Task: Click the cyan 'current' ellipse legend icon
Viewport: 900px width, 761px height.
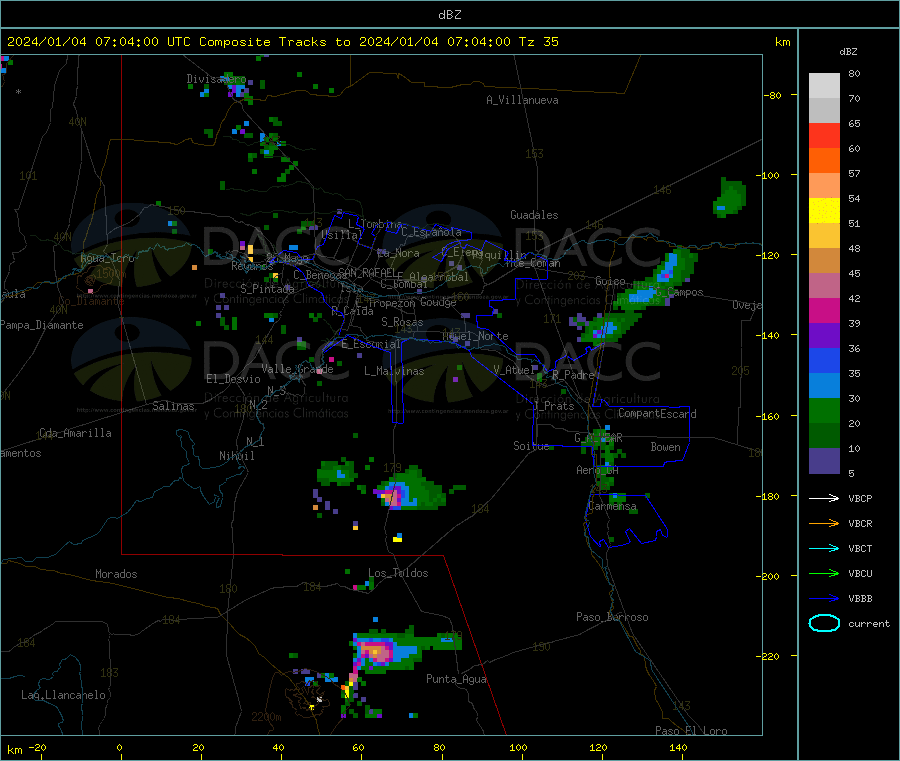Action: pyautogui.click(x=824, y=623)
